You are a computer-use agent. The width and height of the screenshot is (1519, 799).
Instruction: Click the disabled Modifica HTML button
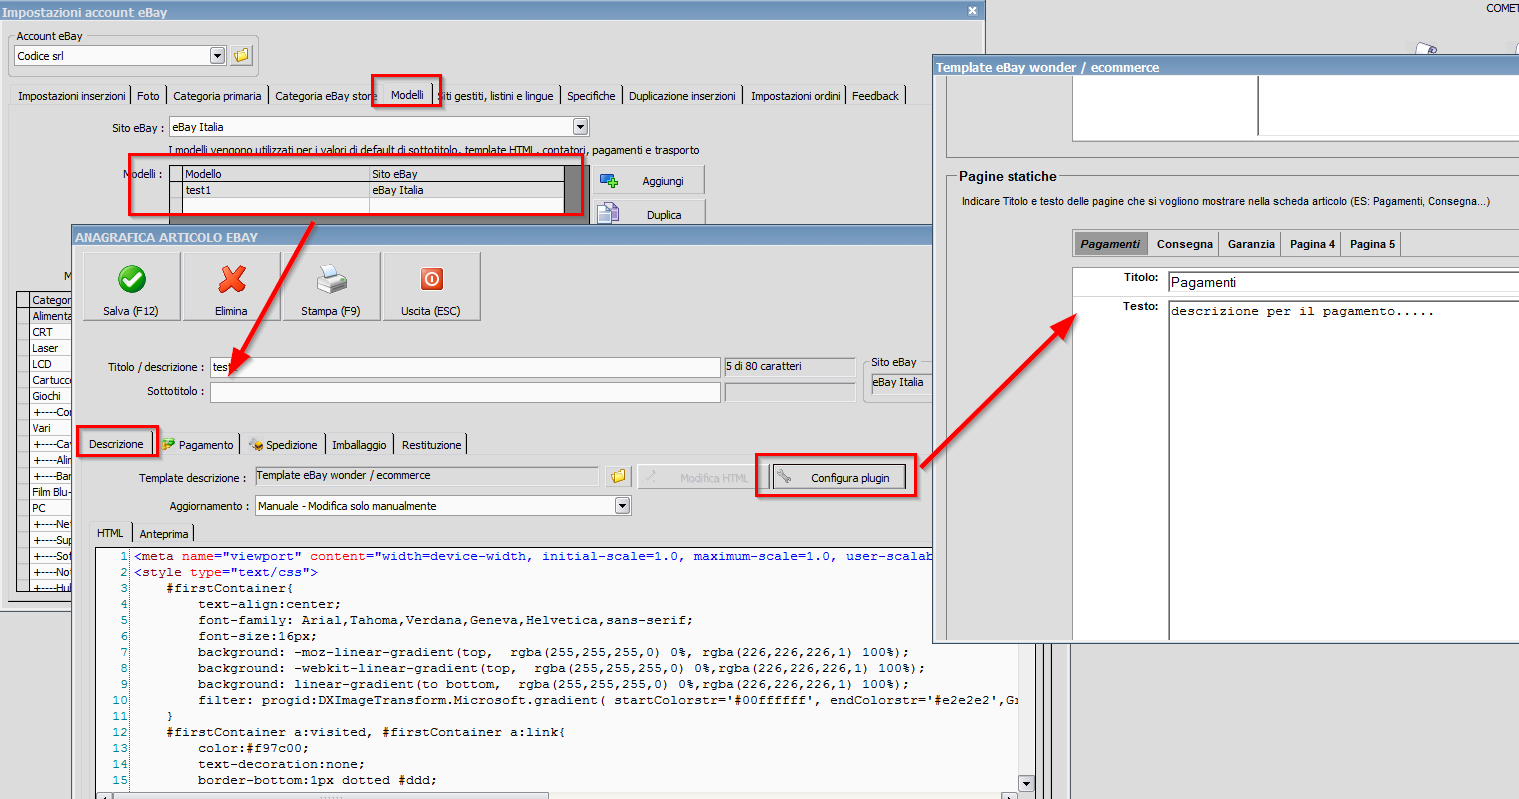click(x=700, y=477)
